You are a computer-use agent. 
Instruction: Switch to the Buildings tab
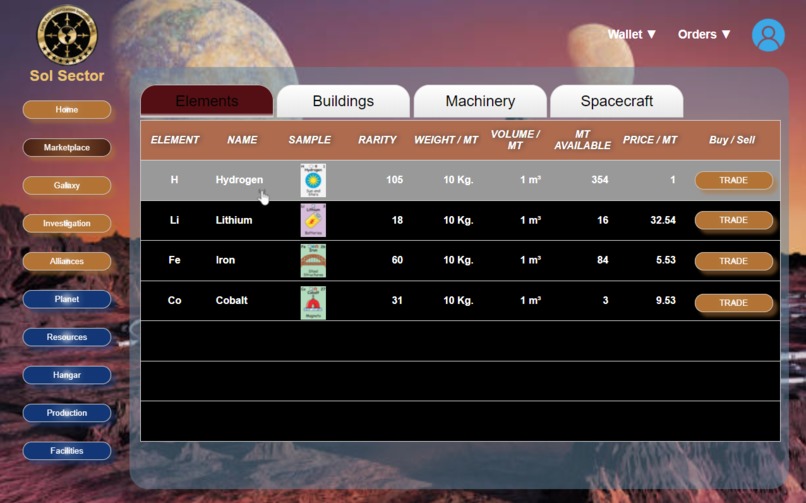click(343, 101)
